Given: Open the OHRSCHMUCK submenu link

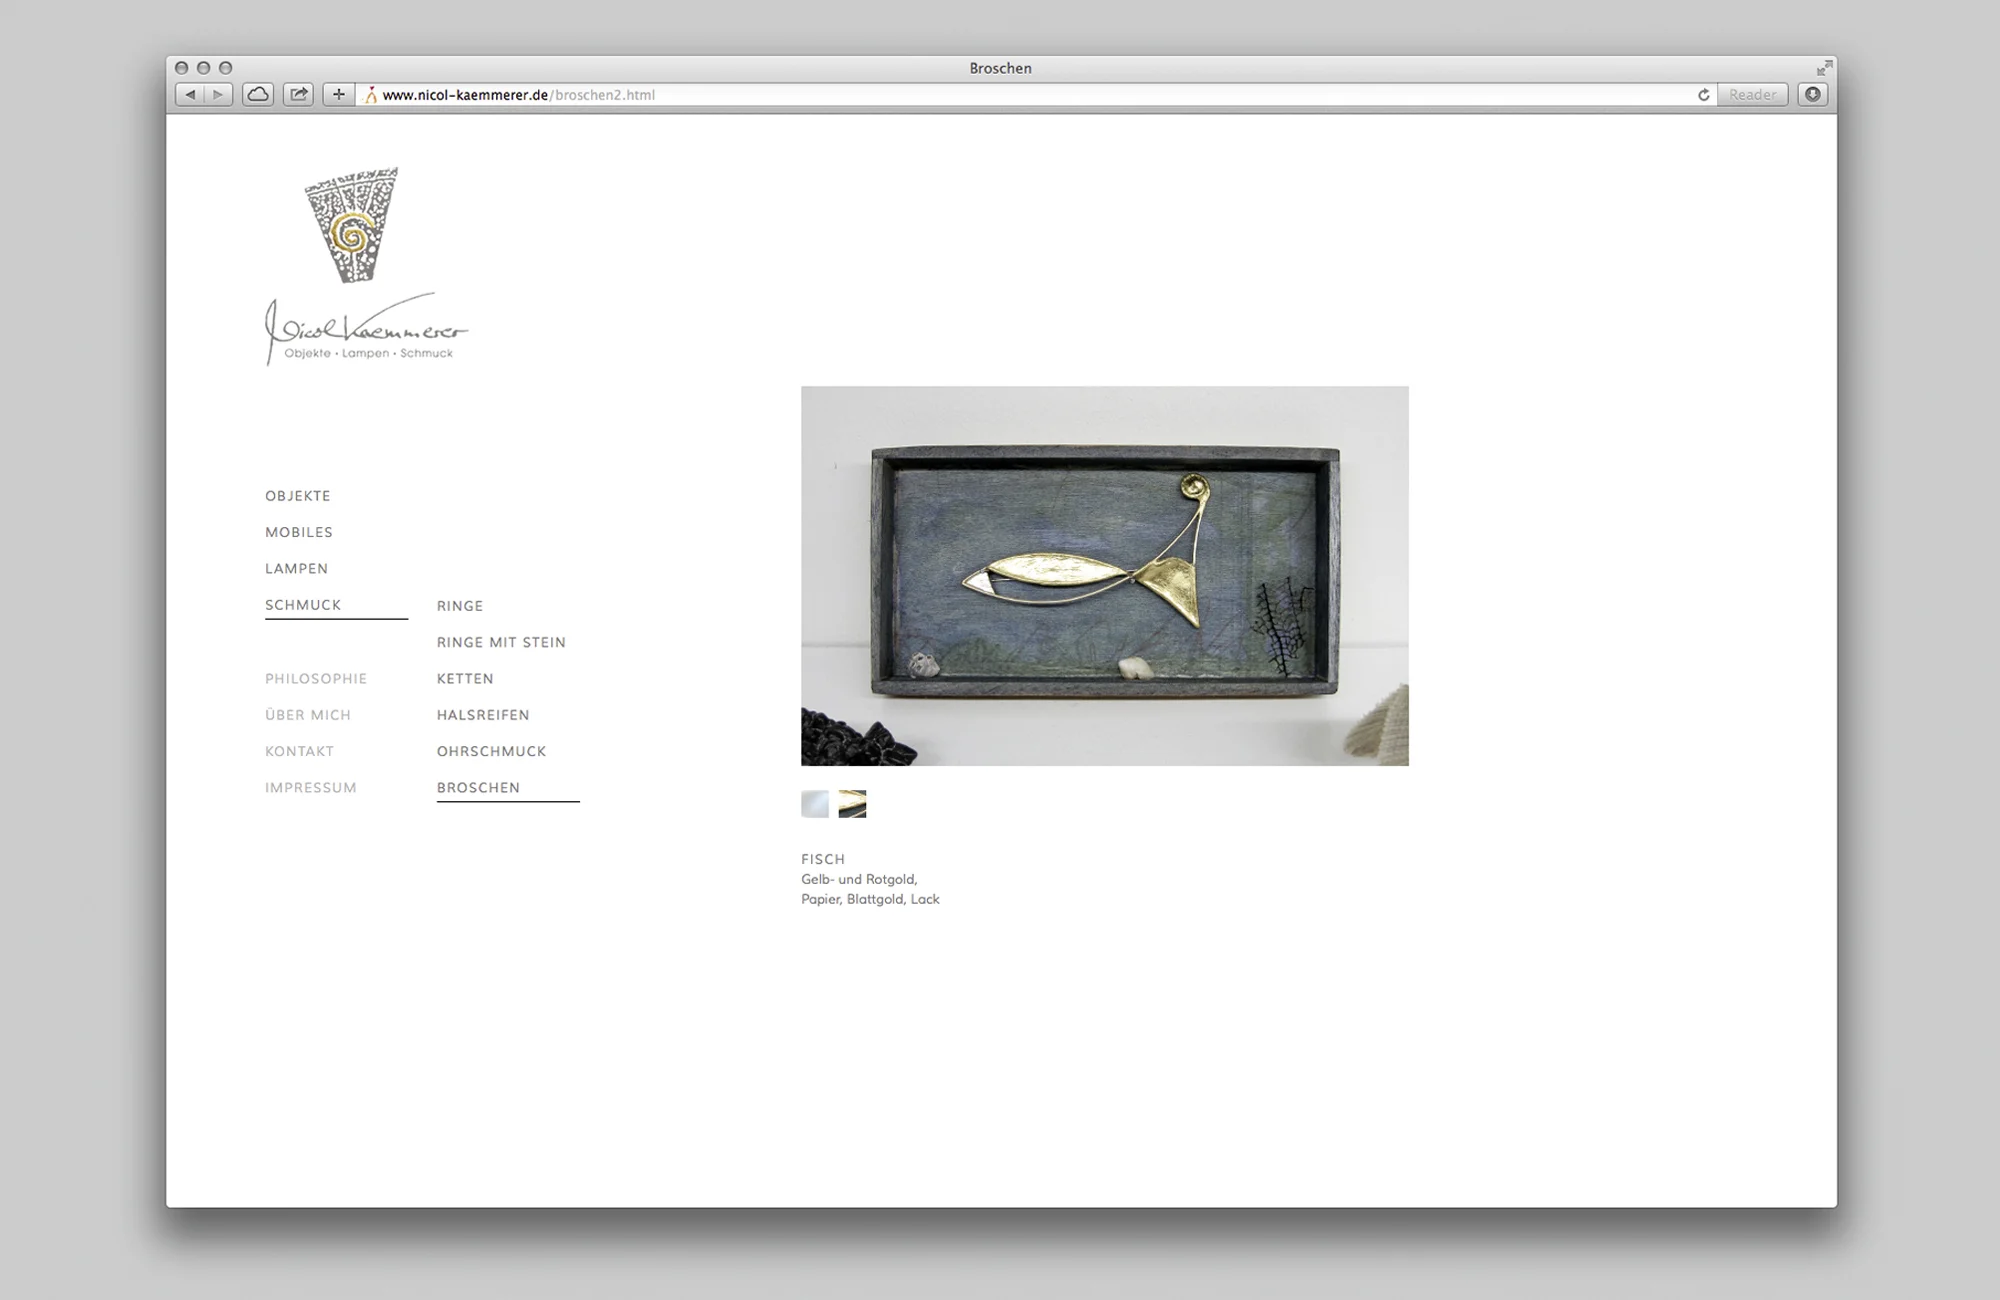Looking at the screenshot, I should pyautogui.click(x=491, y=751).
